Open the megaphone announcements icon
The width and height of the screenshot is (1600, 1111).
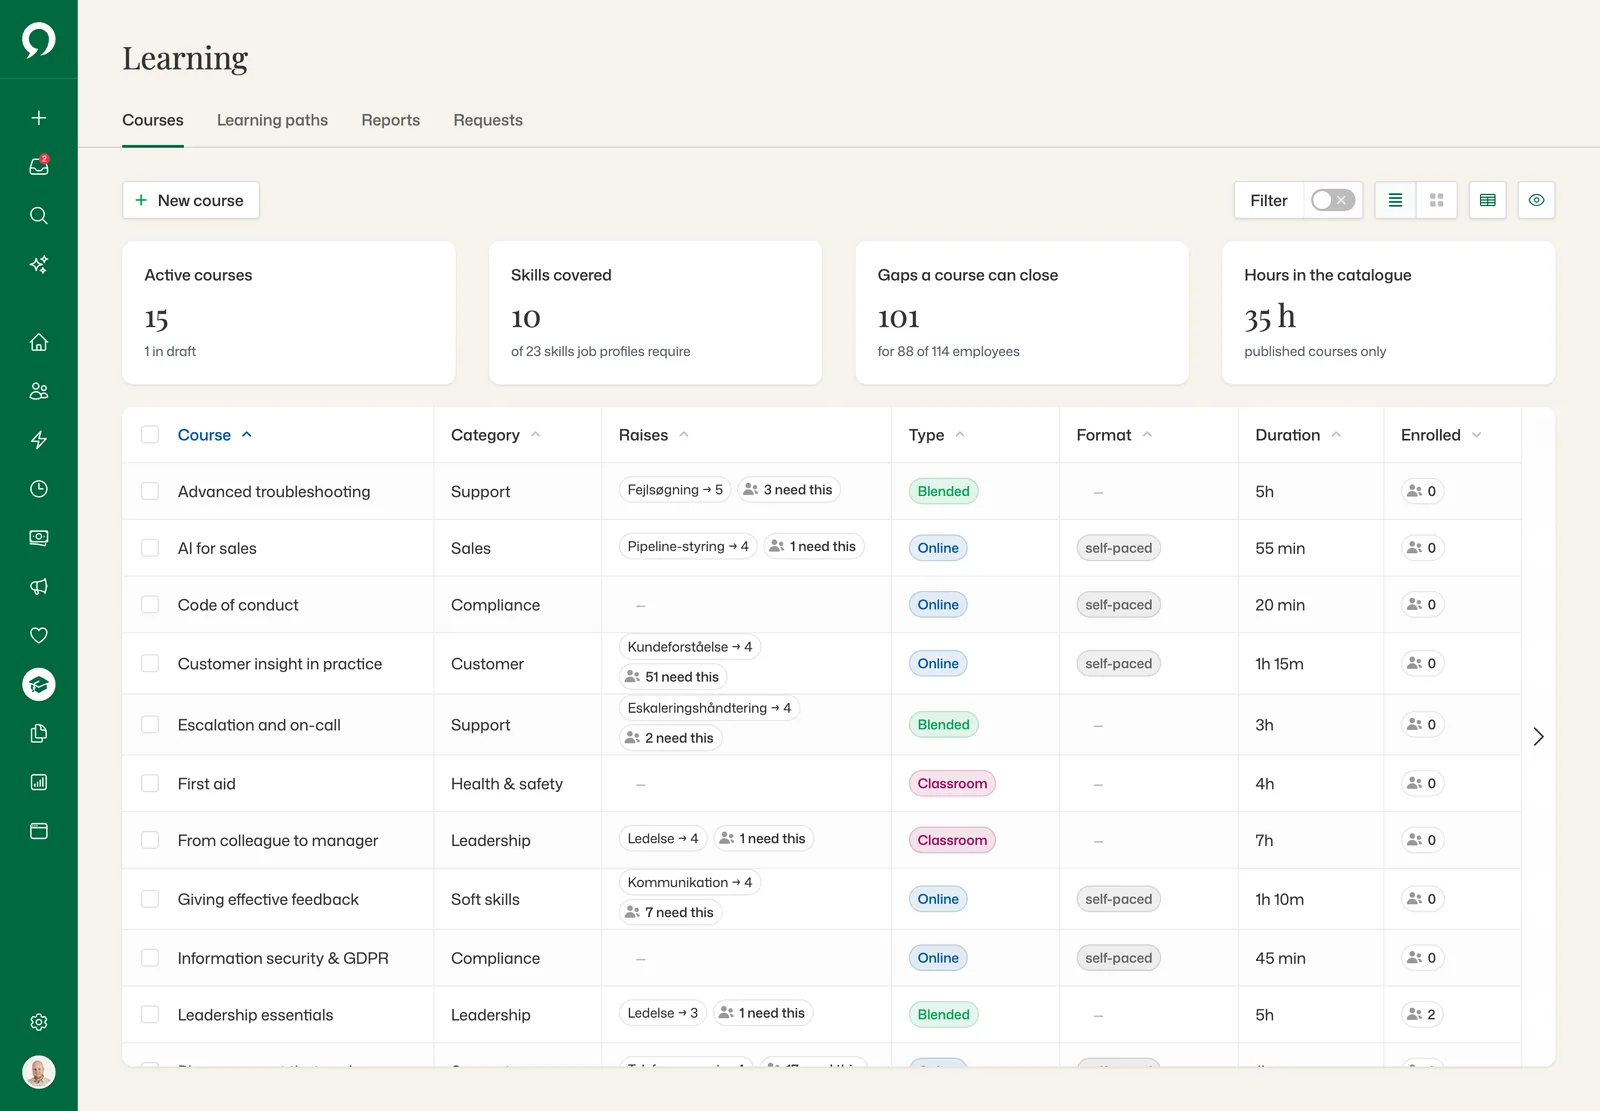pos(39,587)
